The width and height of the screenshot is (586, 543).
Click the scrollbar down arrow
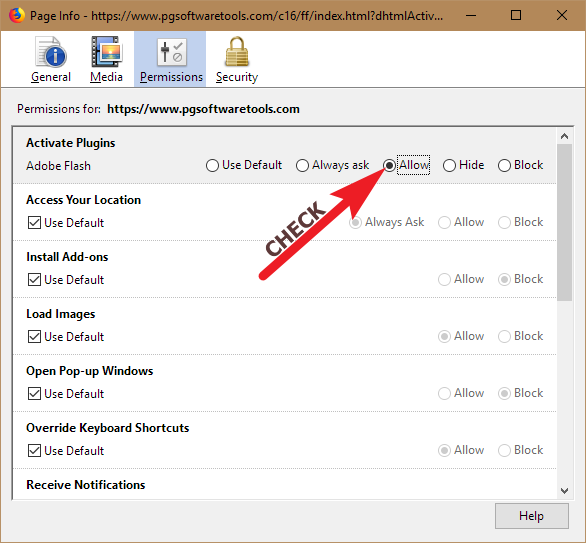(564, 490)
